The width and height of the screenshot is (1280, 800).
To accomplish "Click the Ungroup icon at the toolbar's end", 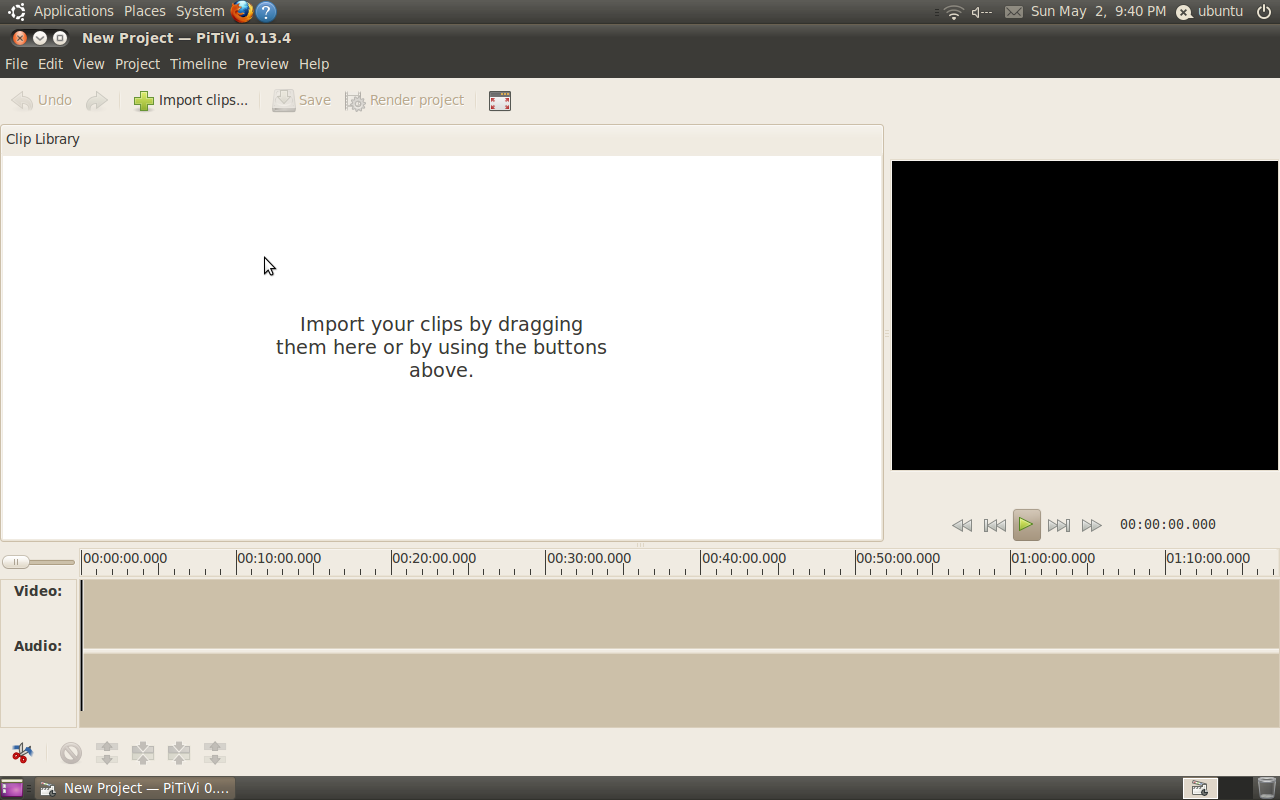I will (215, 752).
